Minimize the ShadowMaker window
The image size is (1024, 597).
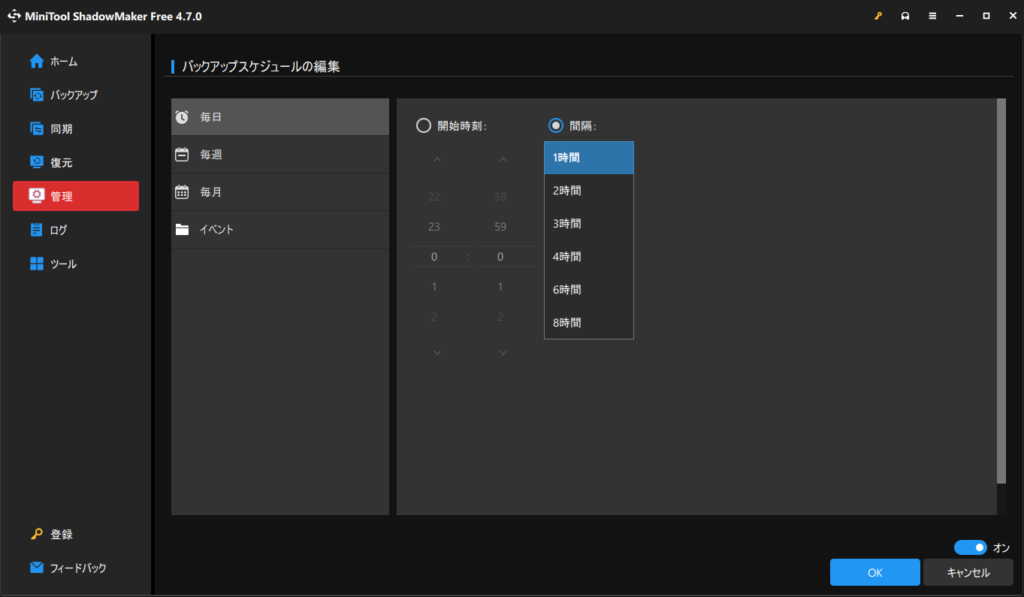tap(959, 16)
